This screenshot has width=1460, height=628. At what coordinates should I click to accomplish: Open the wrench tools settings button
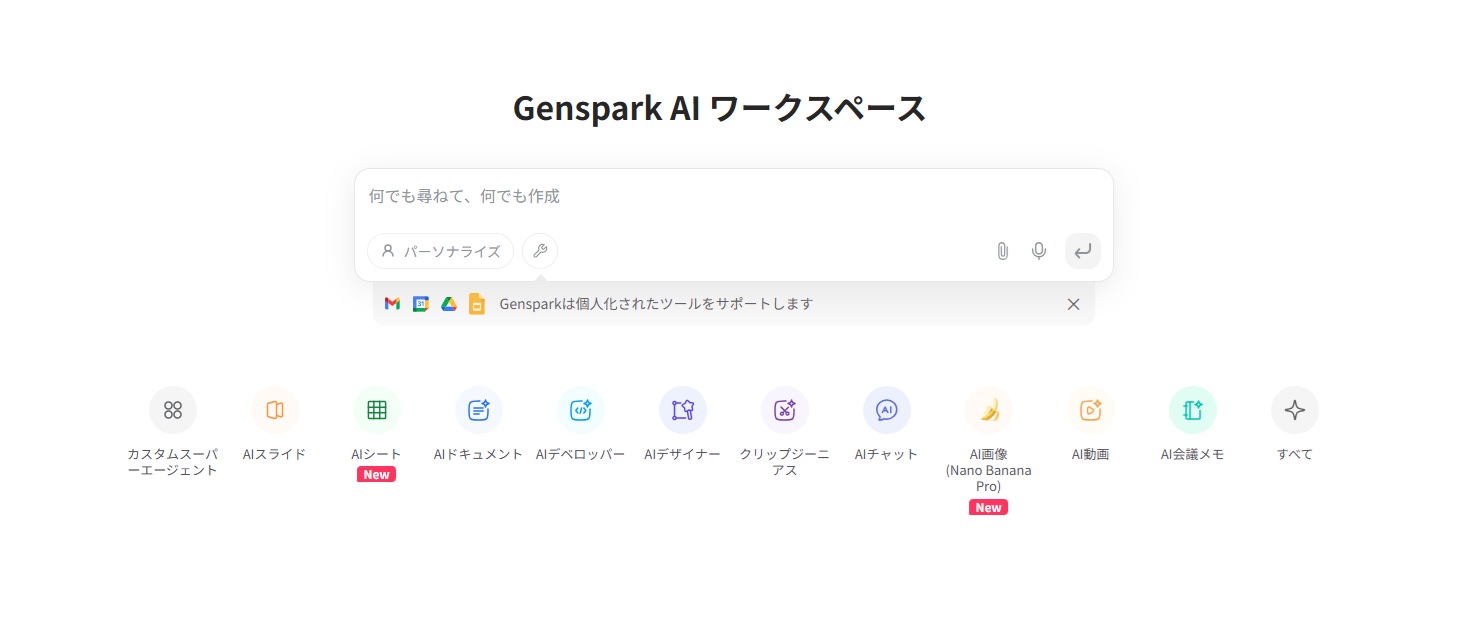(540, 251)
